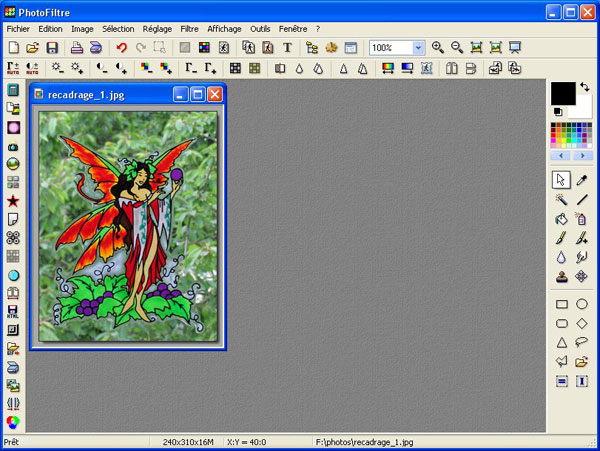Increase saturation with color squares plus
600x451 pixels.
(x=166, y=68)
